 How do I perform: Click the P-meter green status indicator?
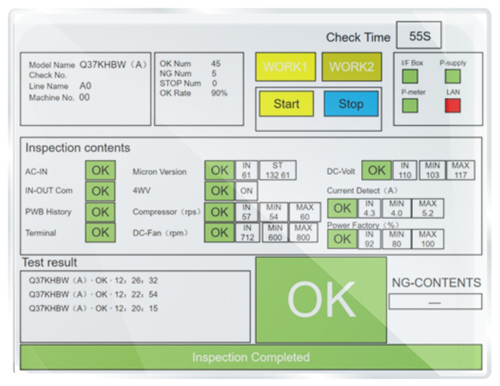[410, 105]
